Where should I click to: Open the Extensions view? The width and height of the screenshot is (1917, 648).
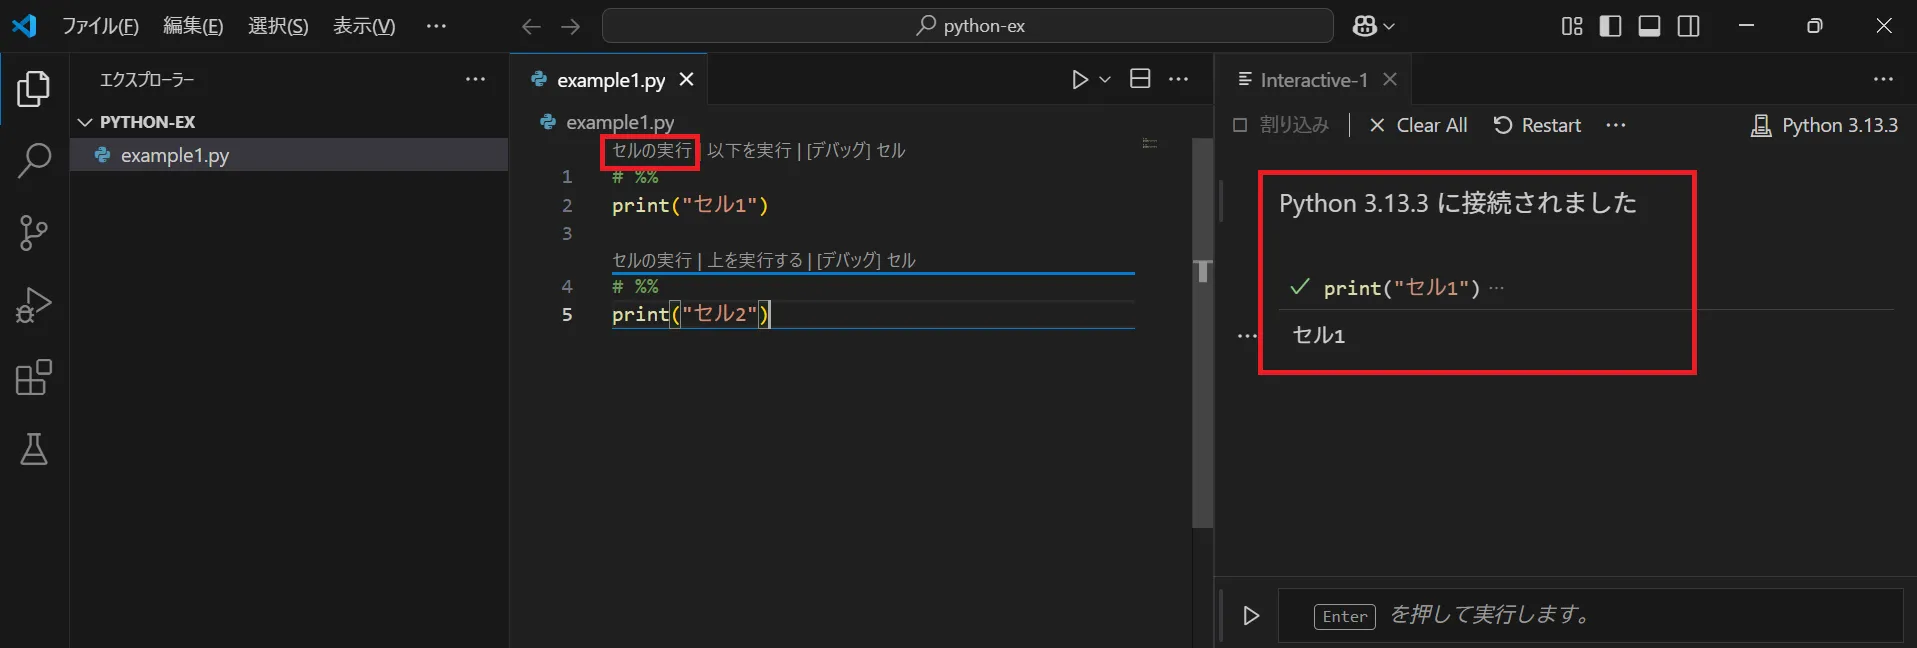(34, 378)
